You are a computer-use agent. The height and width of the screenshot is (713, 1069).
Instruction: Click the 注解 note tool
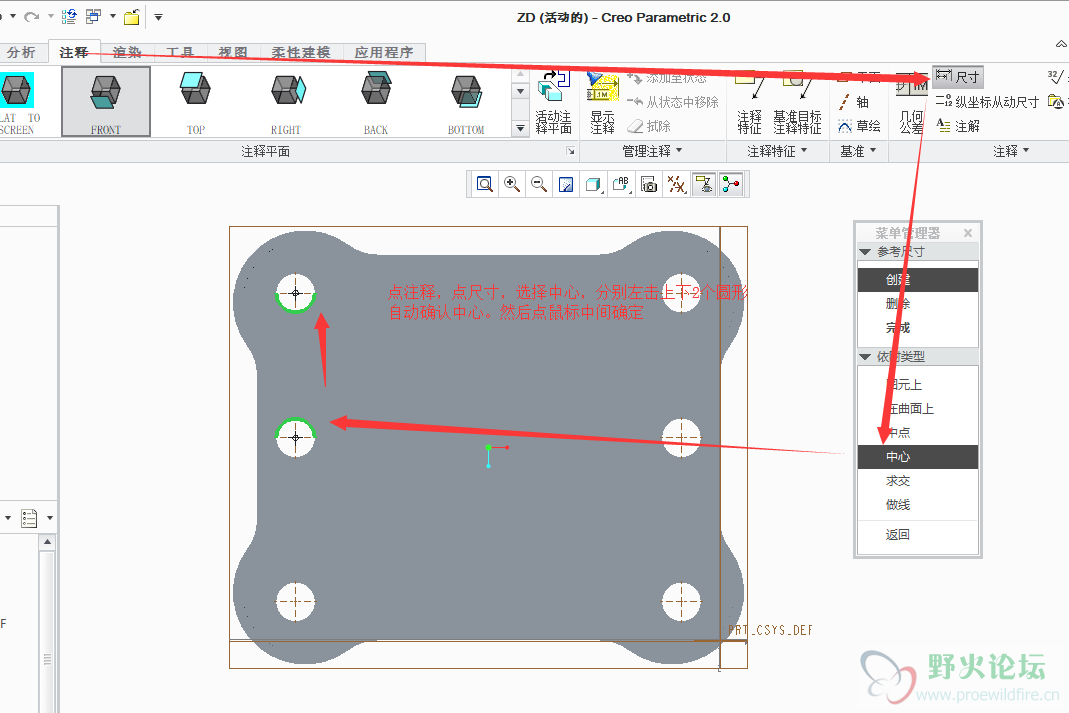coord(958,126)
